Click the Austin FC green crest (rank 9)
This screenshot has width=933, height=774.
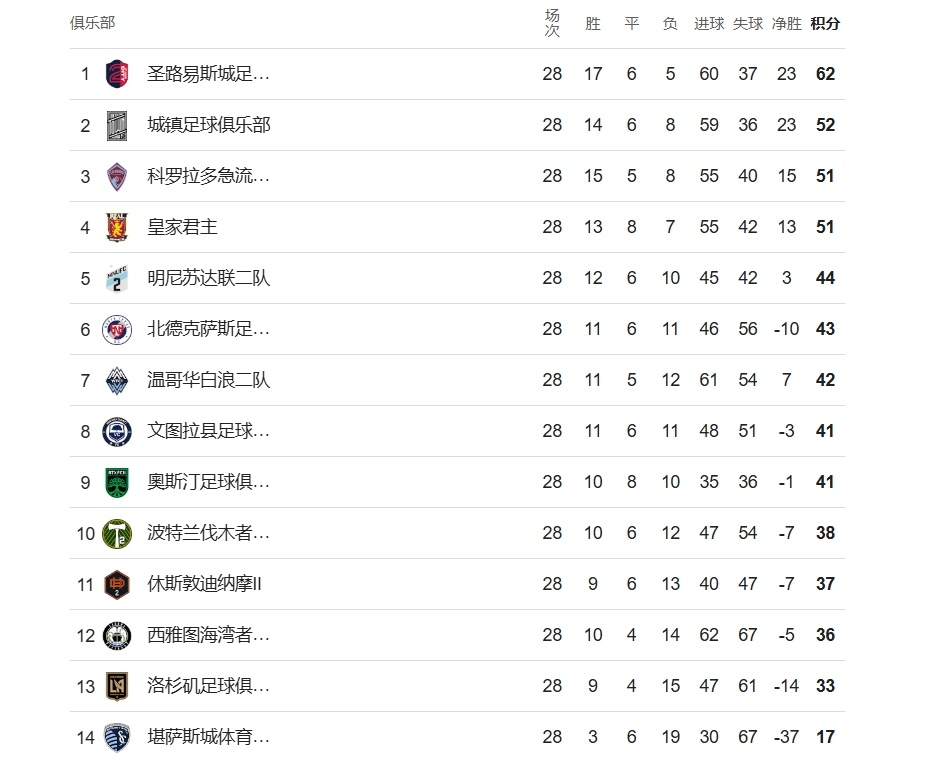click(117, 482)
